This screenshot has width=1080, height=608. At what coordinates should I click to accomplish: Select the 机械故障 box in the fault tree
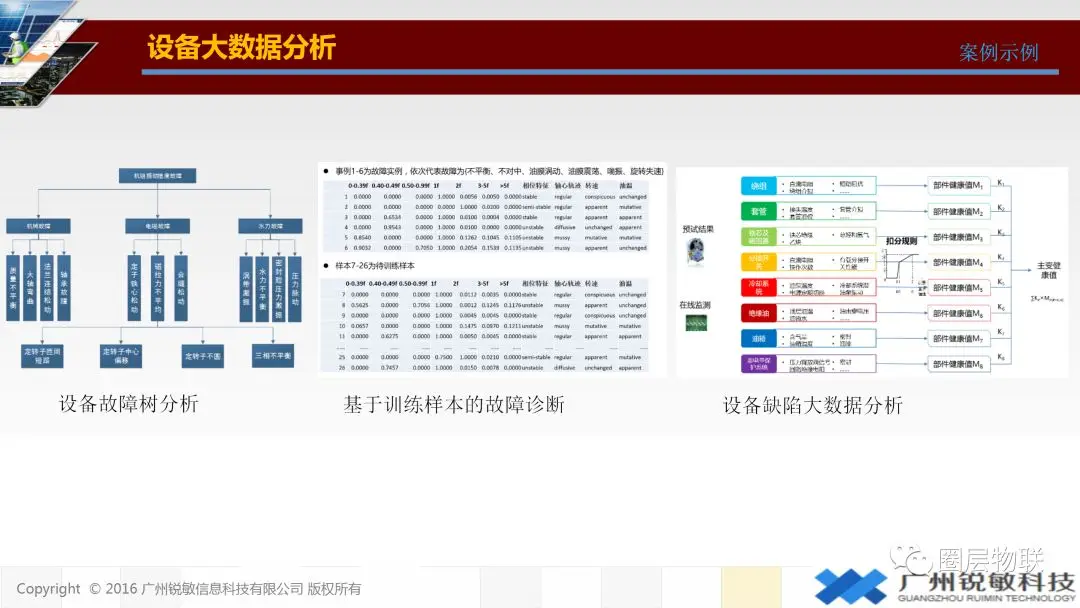pos(39,226)
